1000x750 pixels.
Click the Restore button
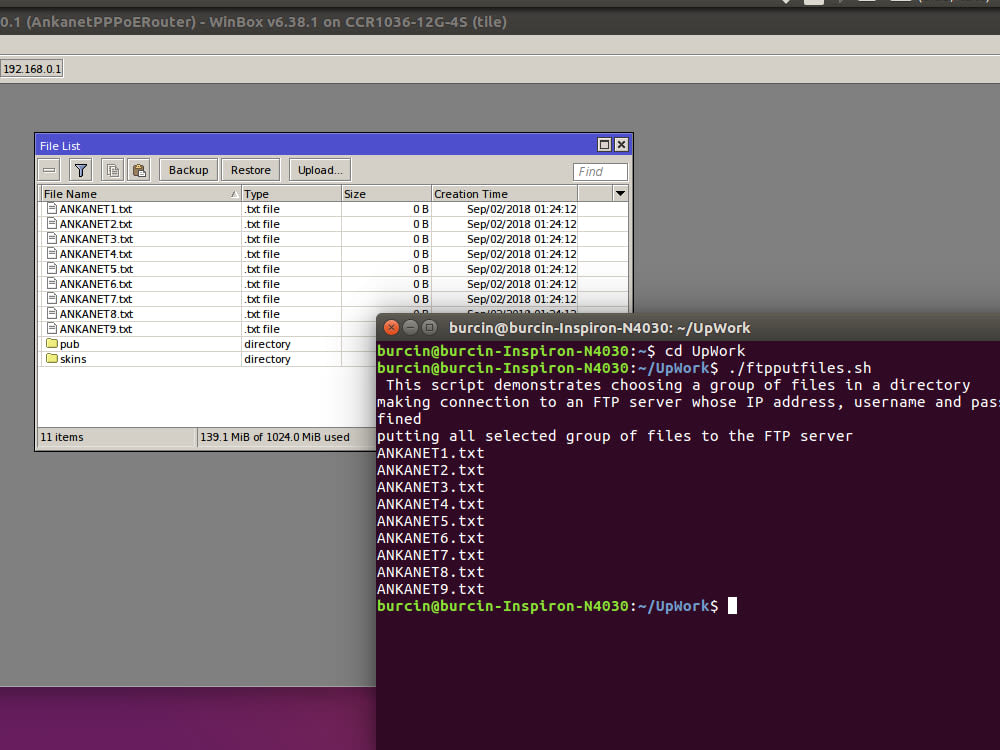click(251, 170)
